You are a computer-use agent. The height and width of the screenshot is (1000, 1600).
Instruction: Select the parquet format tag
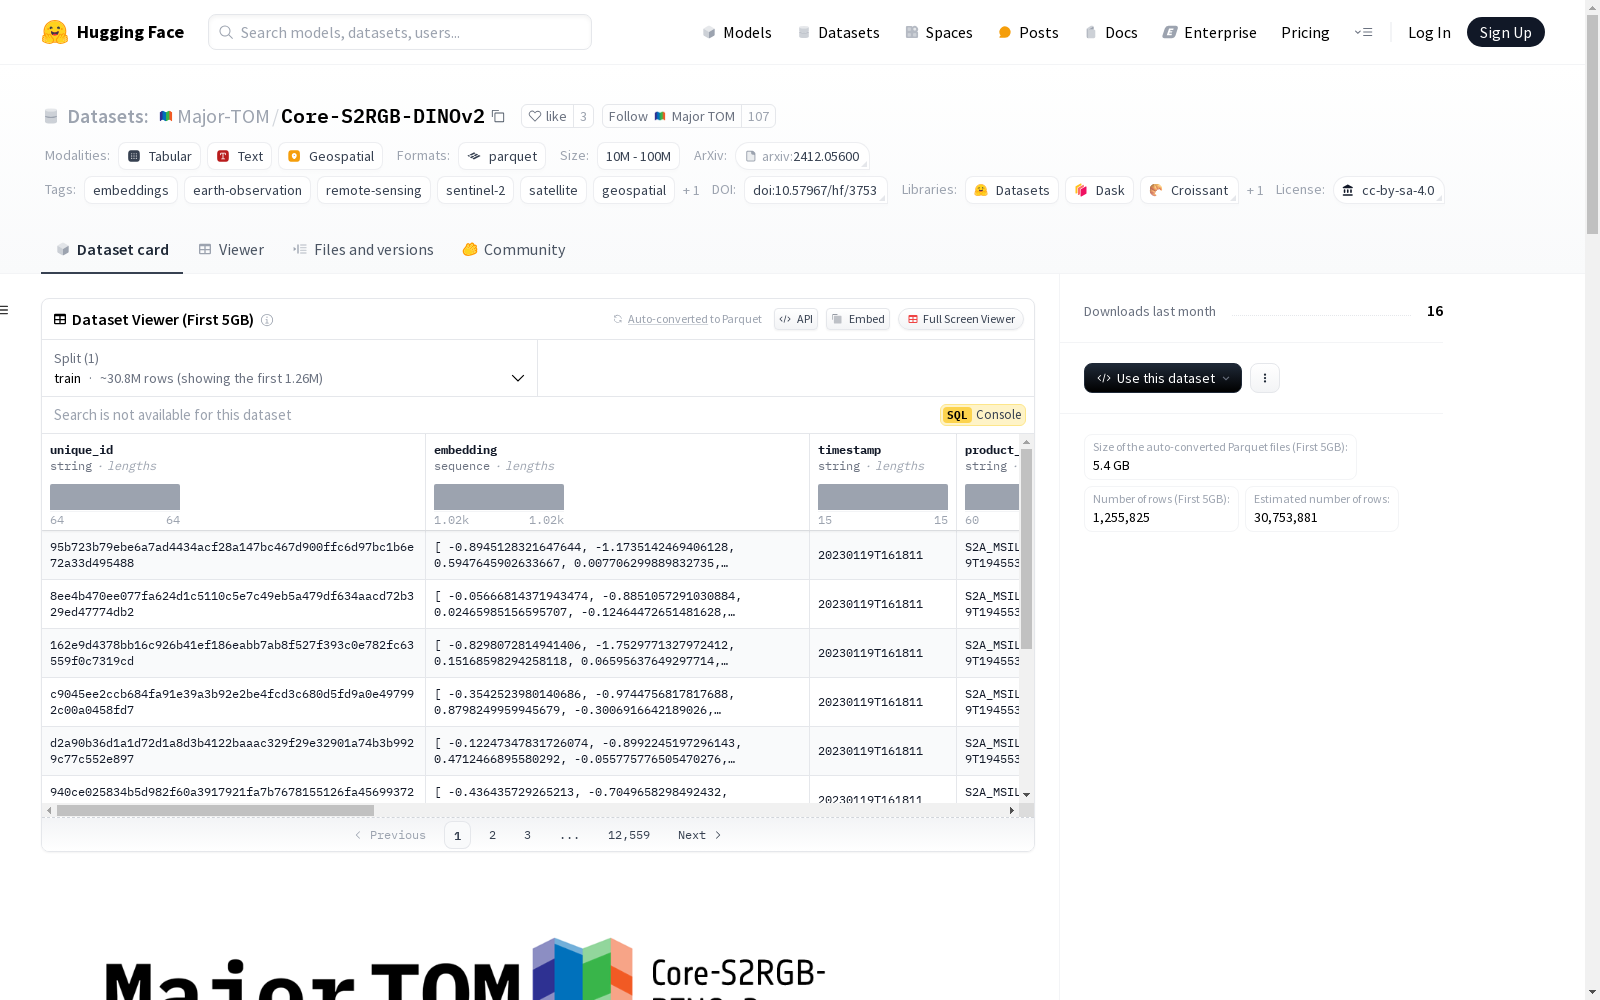[x=503, y=156]
